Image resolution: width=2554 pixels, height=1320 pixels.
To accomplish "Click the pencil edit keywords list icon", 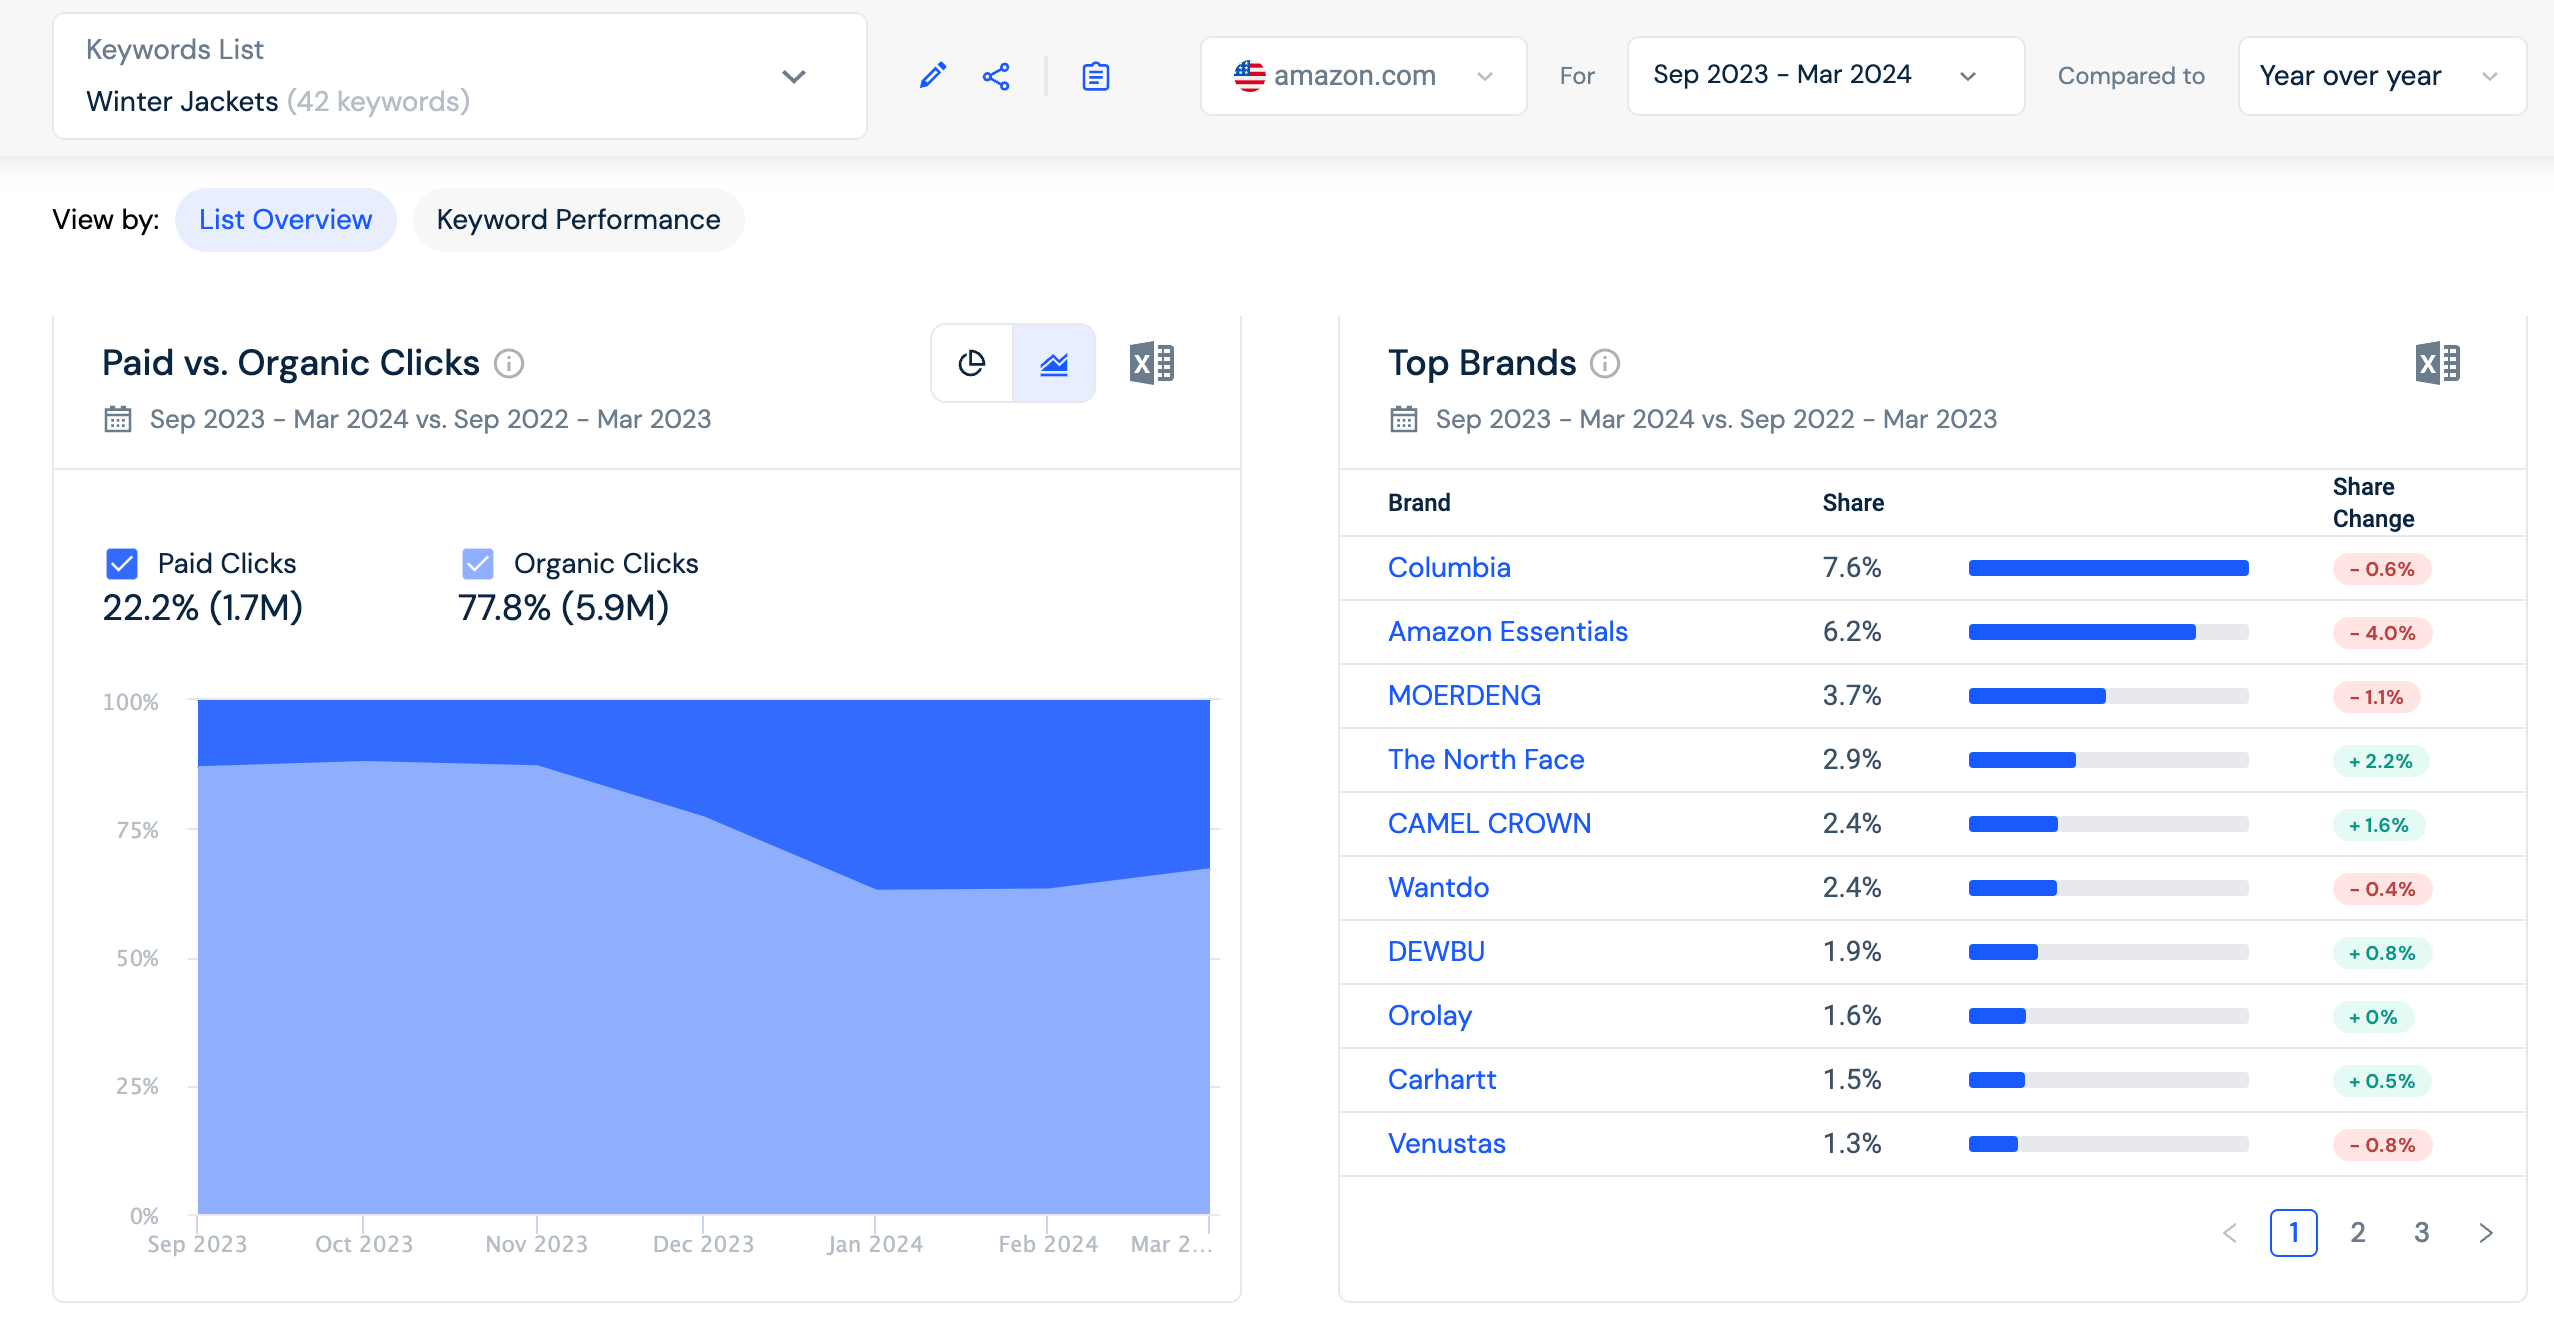I will click(x=932, y=76).
